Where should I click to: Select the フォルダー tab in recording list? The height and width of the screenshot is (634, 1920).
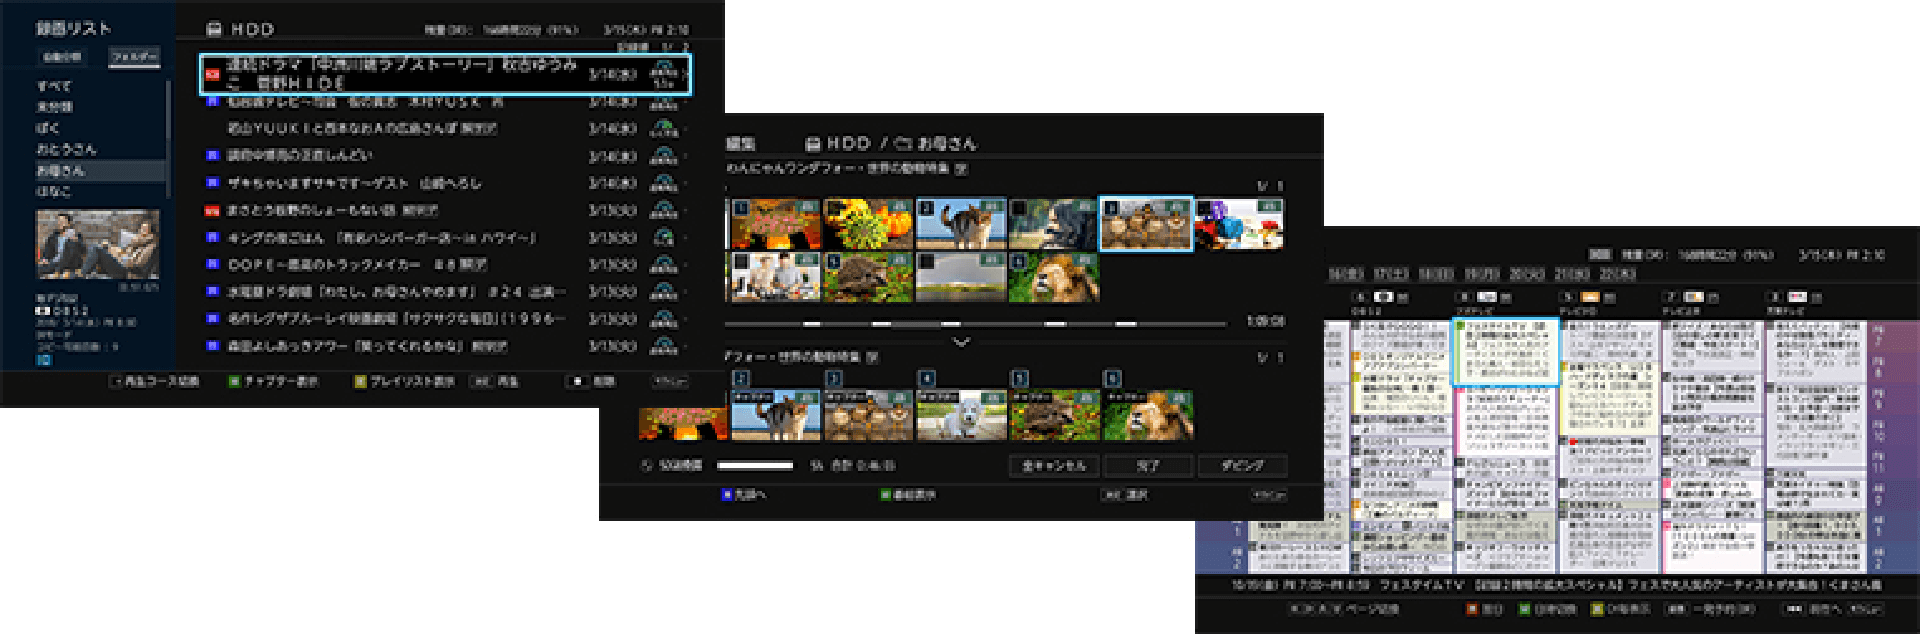click(134, 57)
